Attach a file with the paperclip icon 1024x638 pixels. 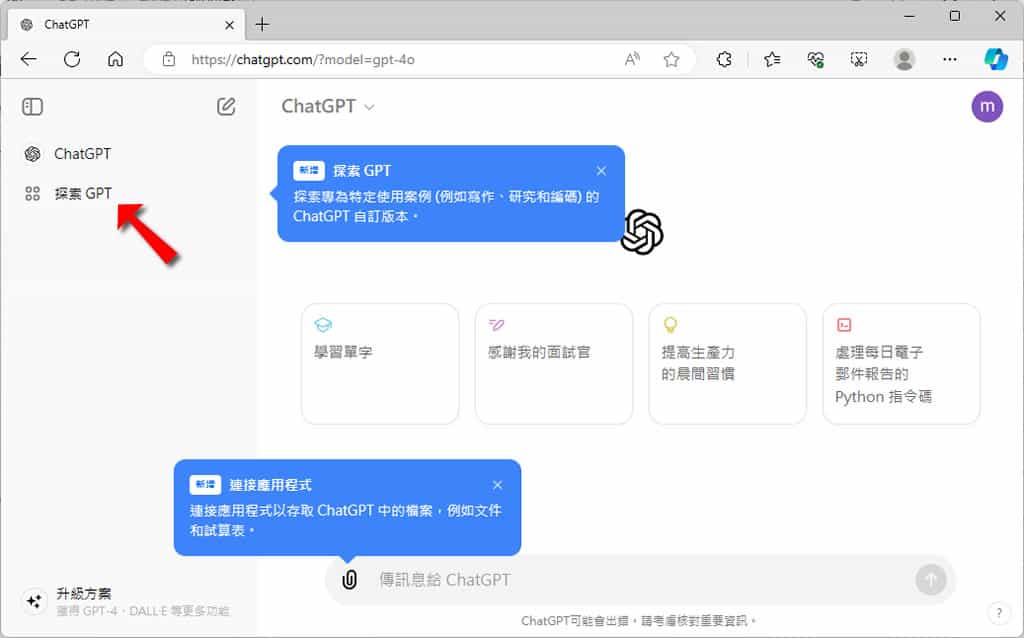tap(350, 579)
